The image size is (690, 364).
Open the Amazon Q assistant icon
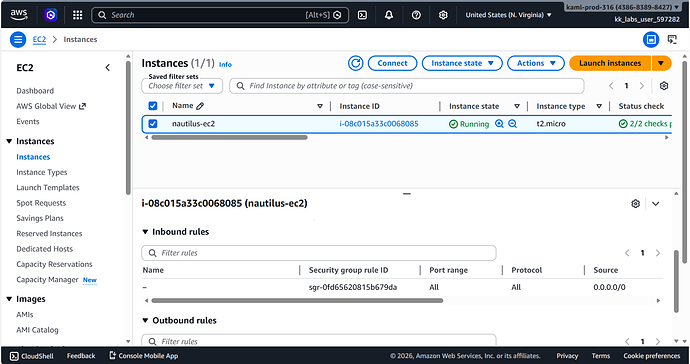coord(51,15)
